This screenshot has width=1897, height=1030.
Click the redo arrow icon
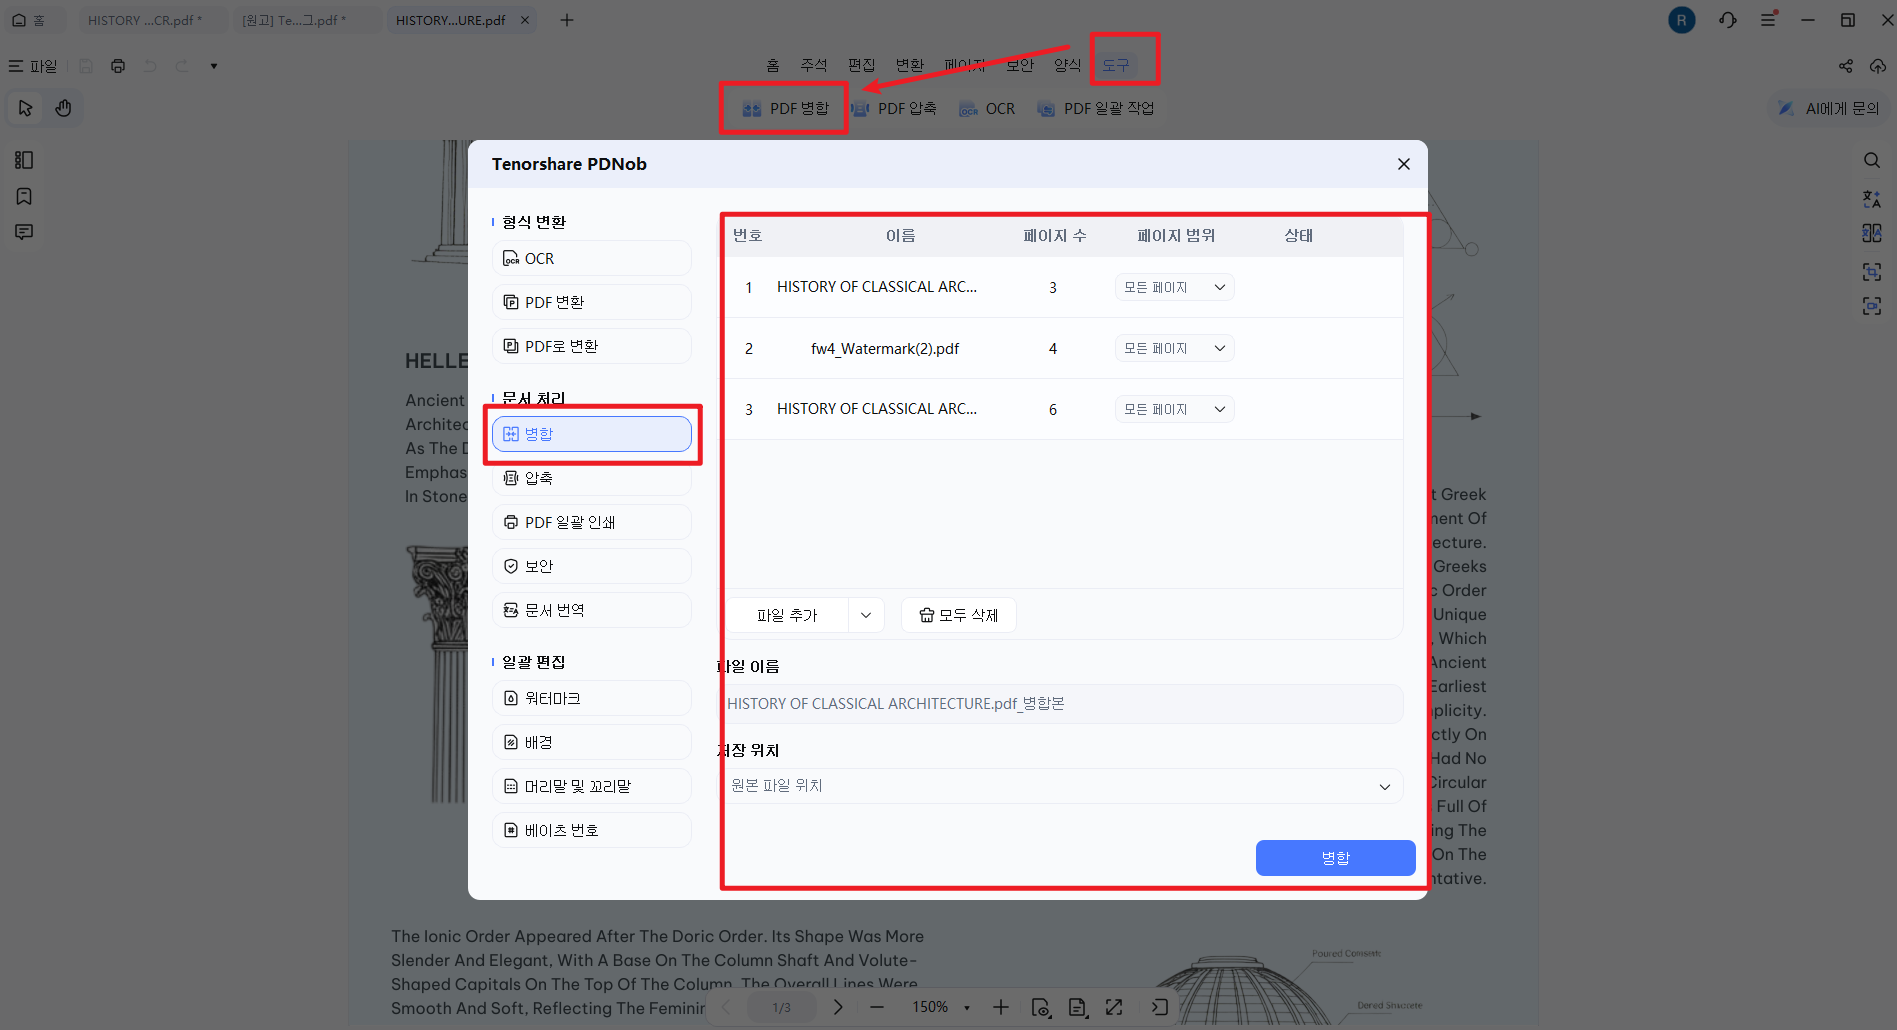(182, 66)
